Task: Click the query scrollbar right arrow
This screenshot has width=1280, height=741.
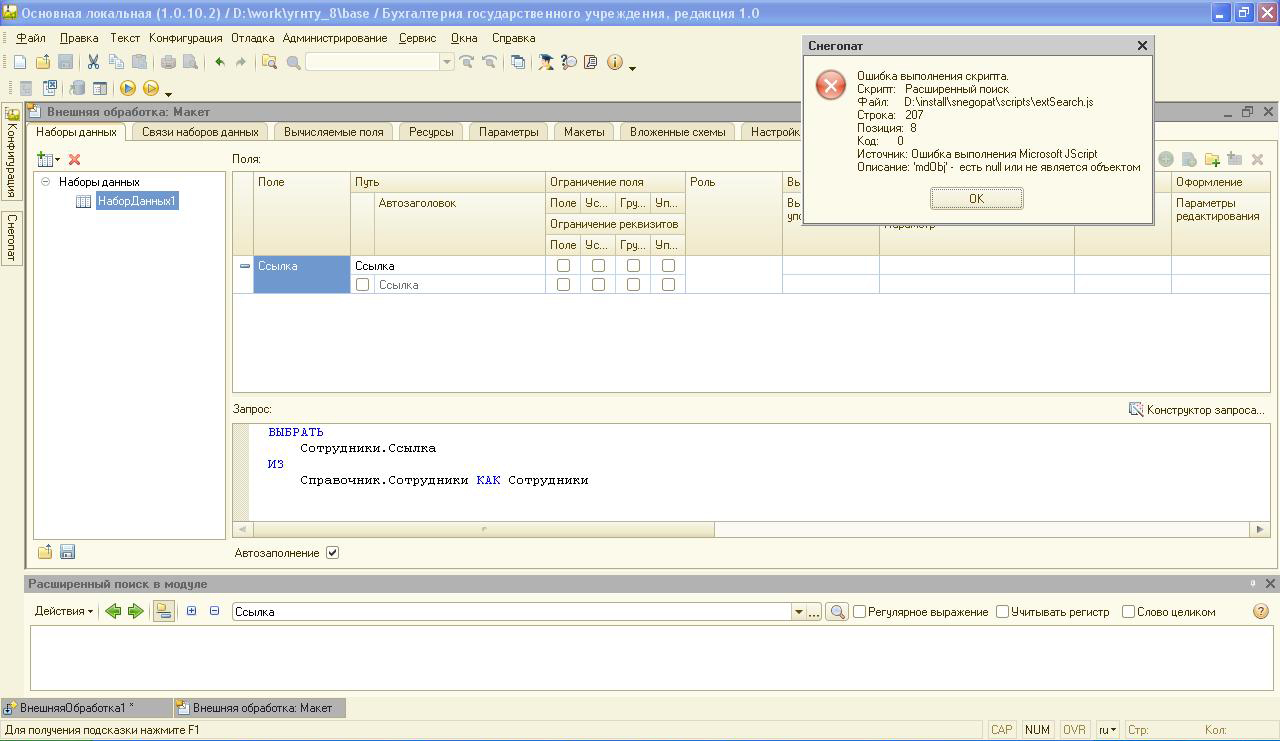Action: (x=1260, y=529)
